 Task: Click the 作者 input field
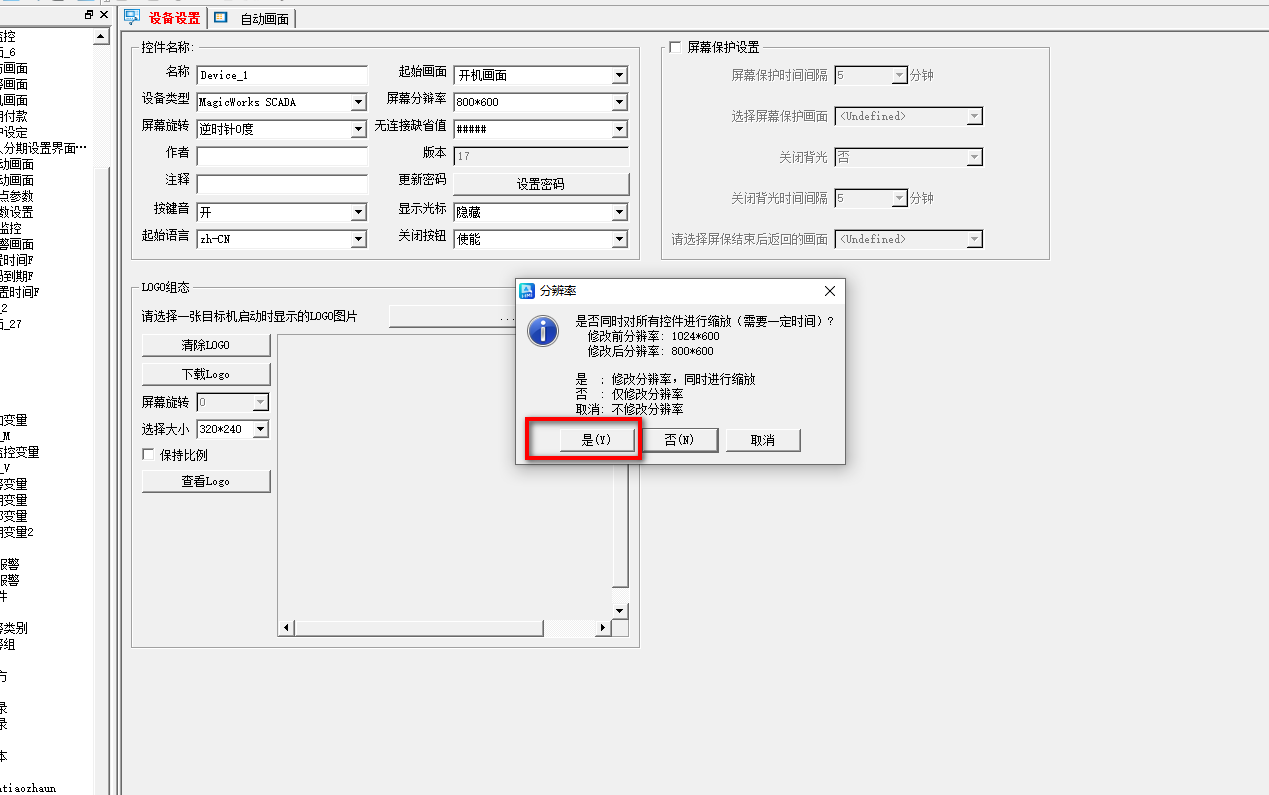coord(282,156)
